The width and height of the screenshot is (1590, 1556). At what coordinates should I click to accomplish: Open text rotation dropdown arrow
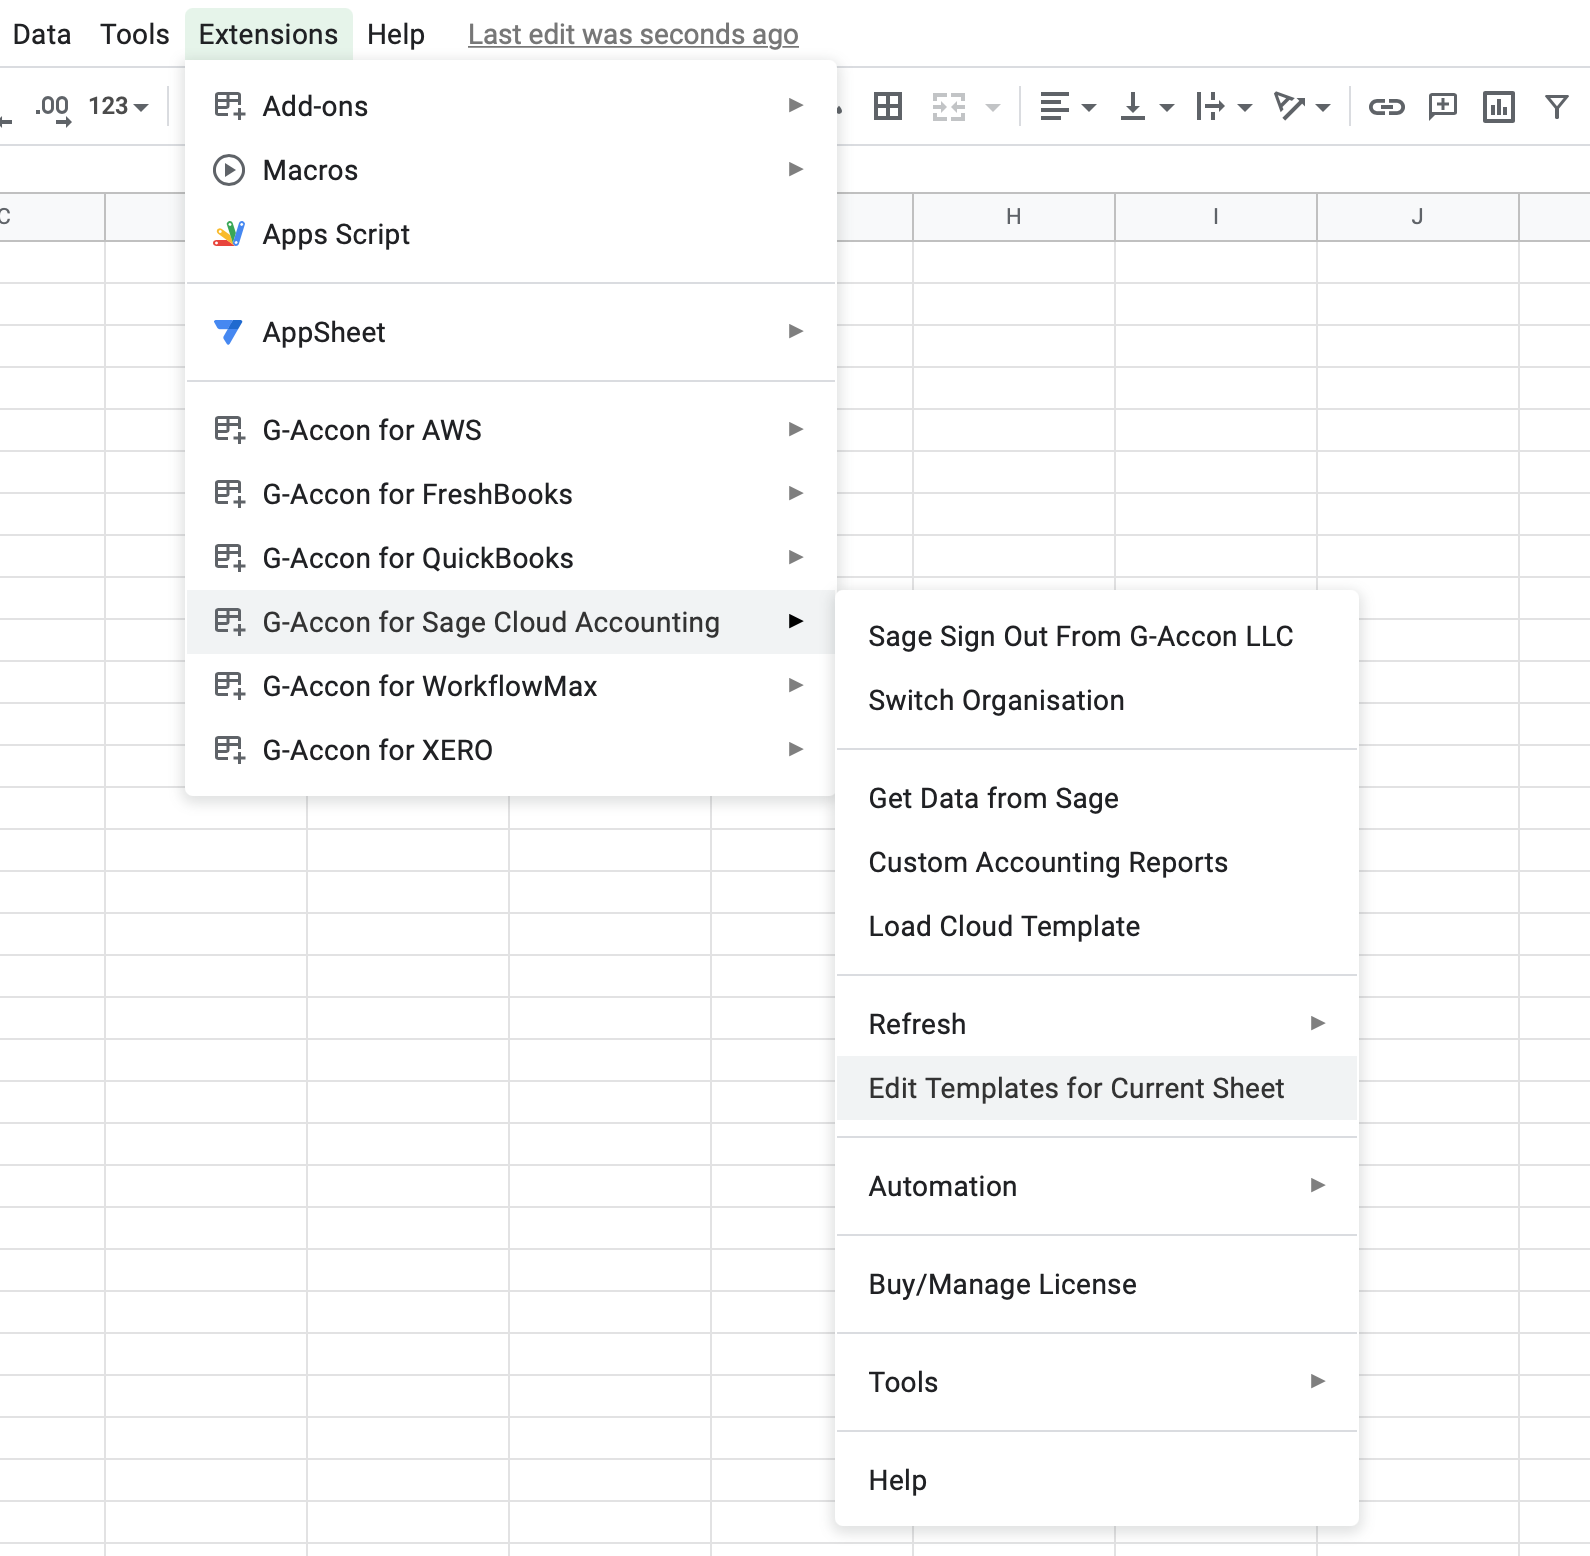point(1323,107)
